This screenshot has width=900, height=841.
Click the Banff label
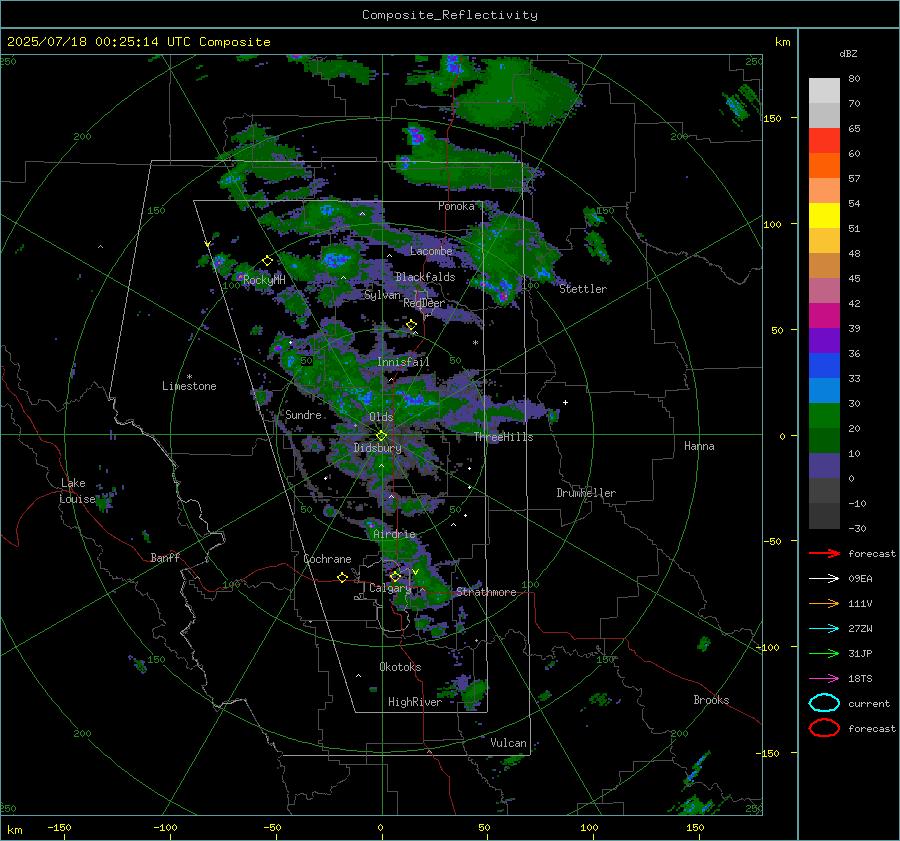pos(165,557)
